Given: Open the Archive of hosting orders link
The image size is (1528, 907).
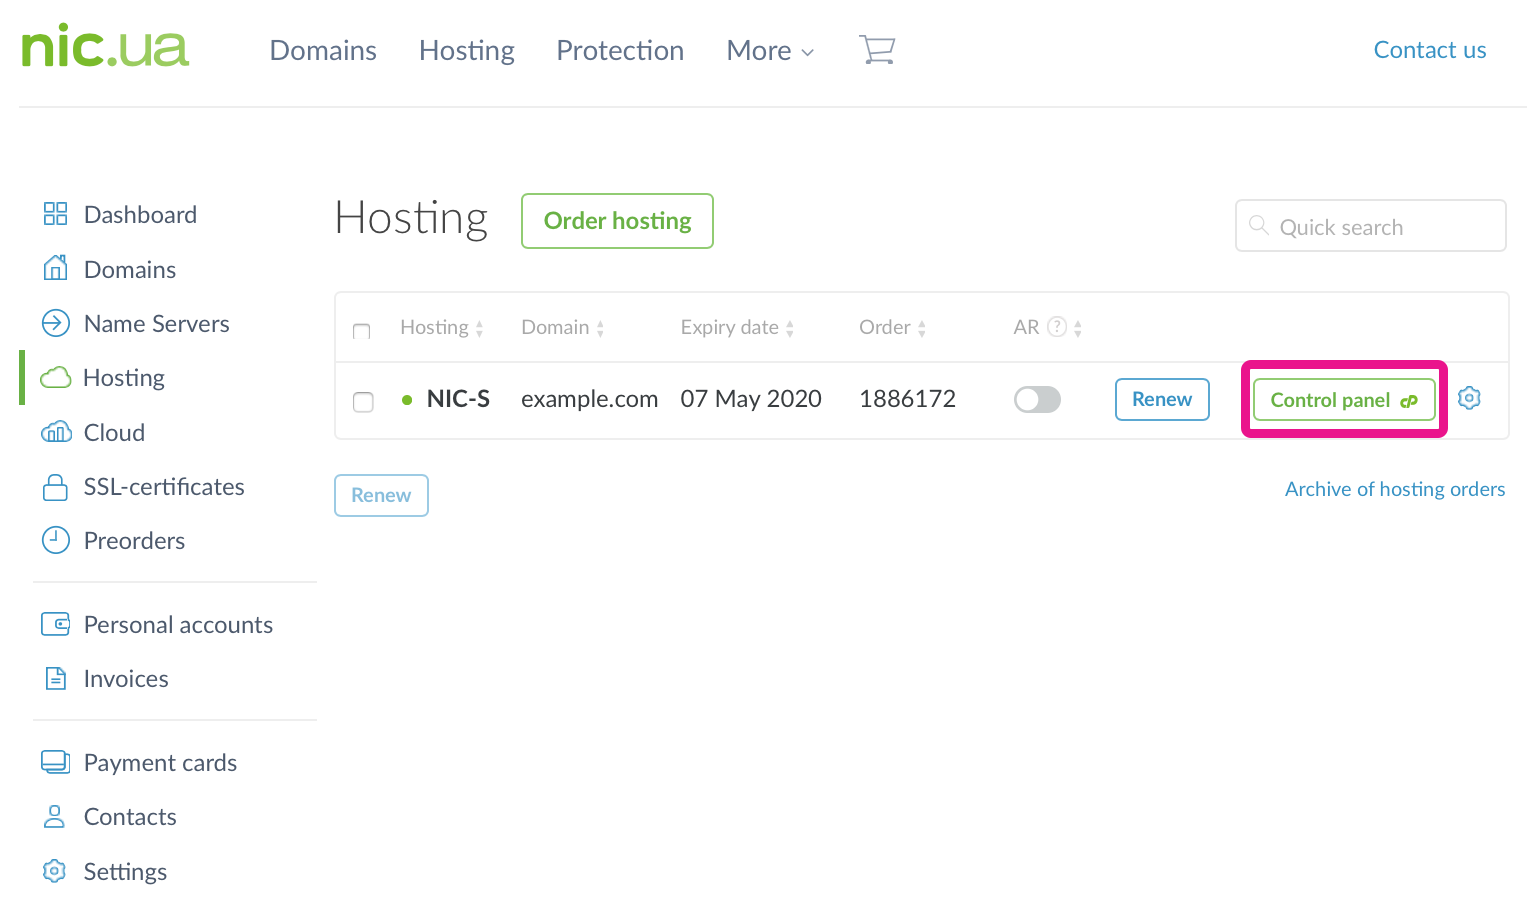Looking at the screenshot, I should click(x=1394, y=489).
